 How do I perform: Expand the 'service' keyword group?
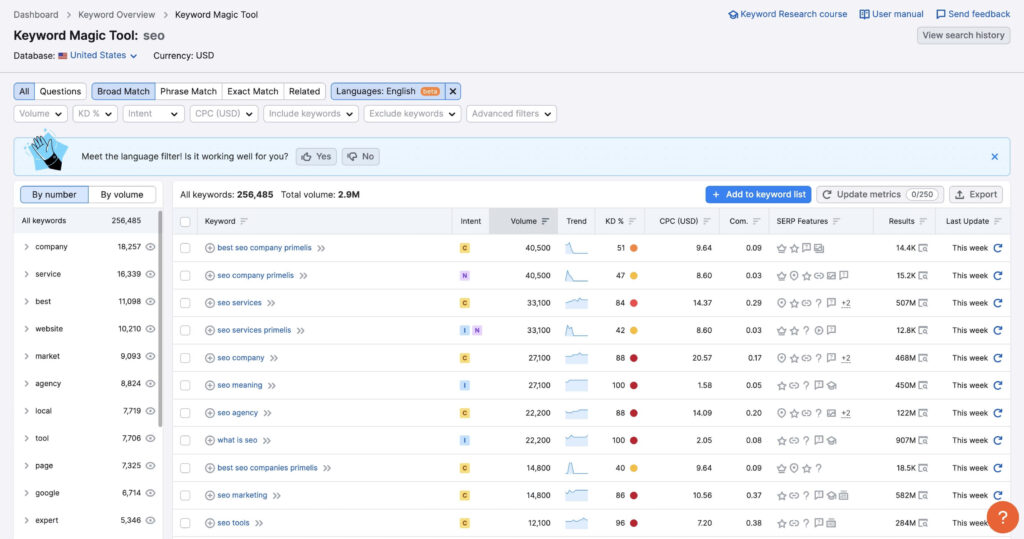point(26,274)
